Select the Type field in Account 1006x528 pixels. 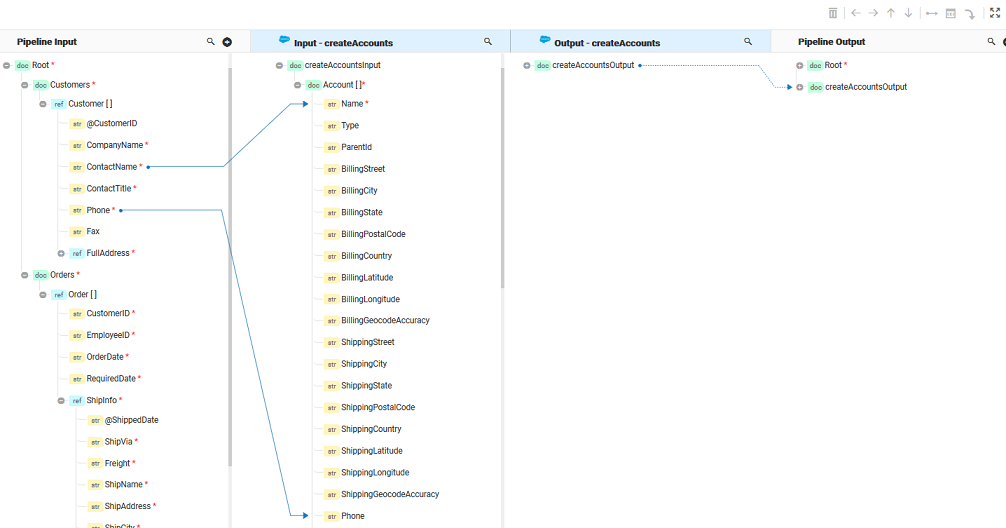tap(350, 126)
